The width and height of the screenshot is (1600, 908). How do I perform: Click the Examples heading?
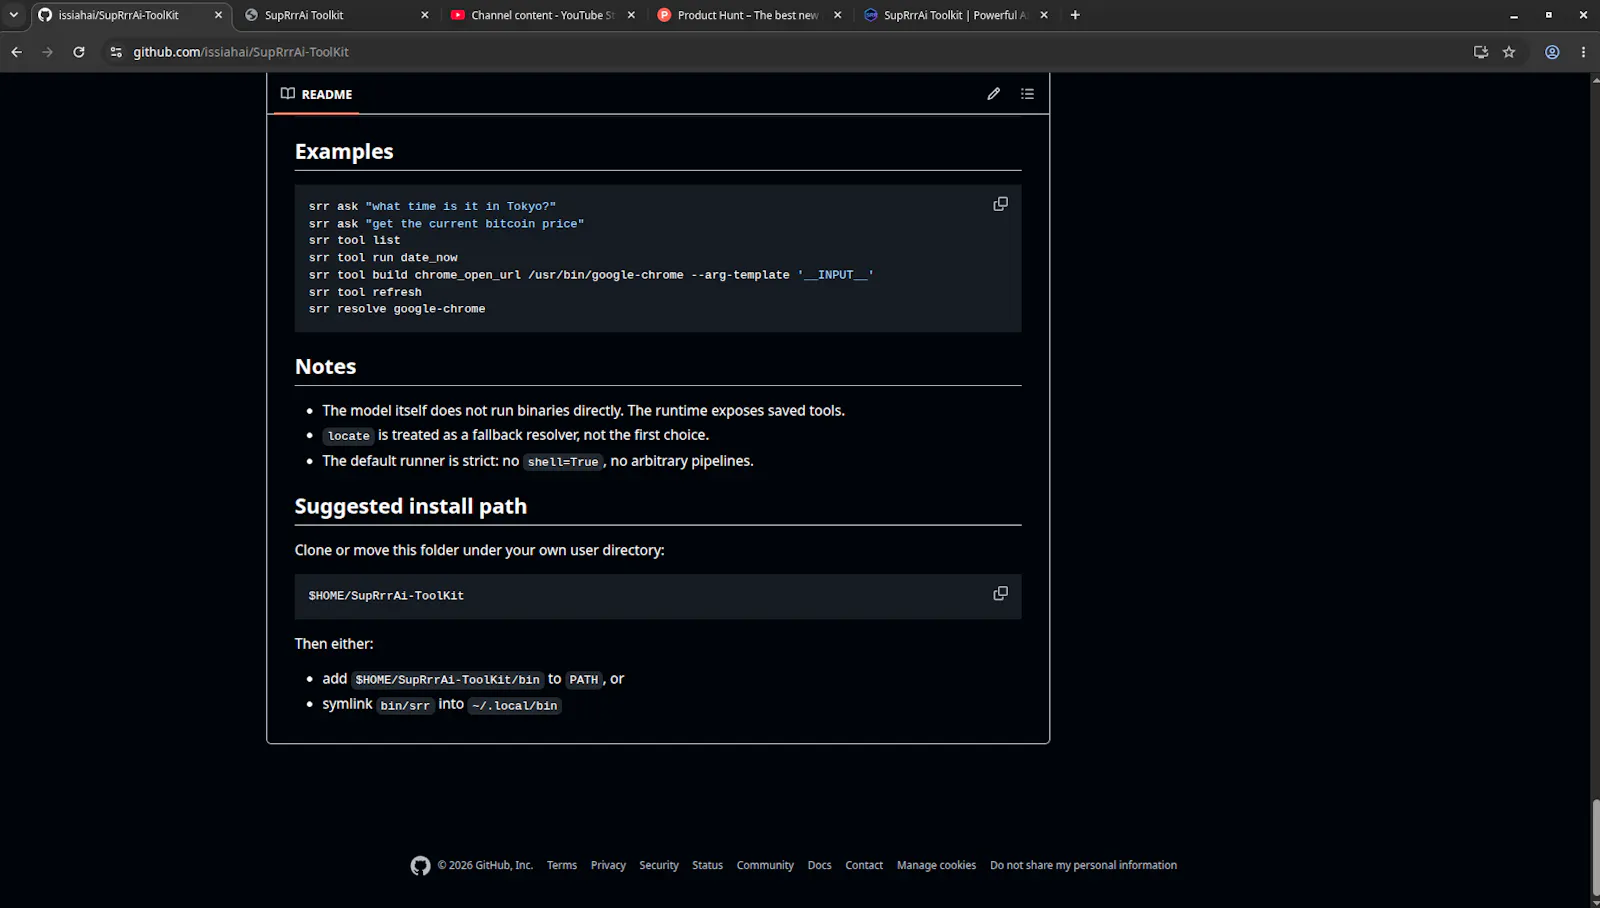pos(344,151)
